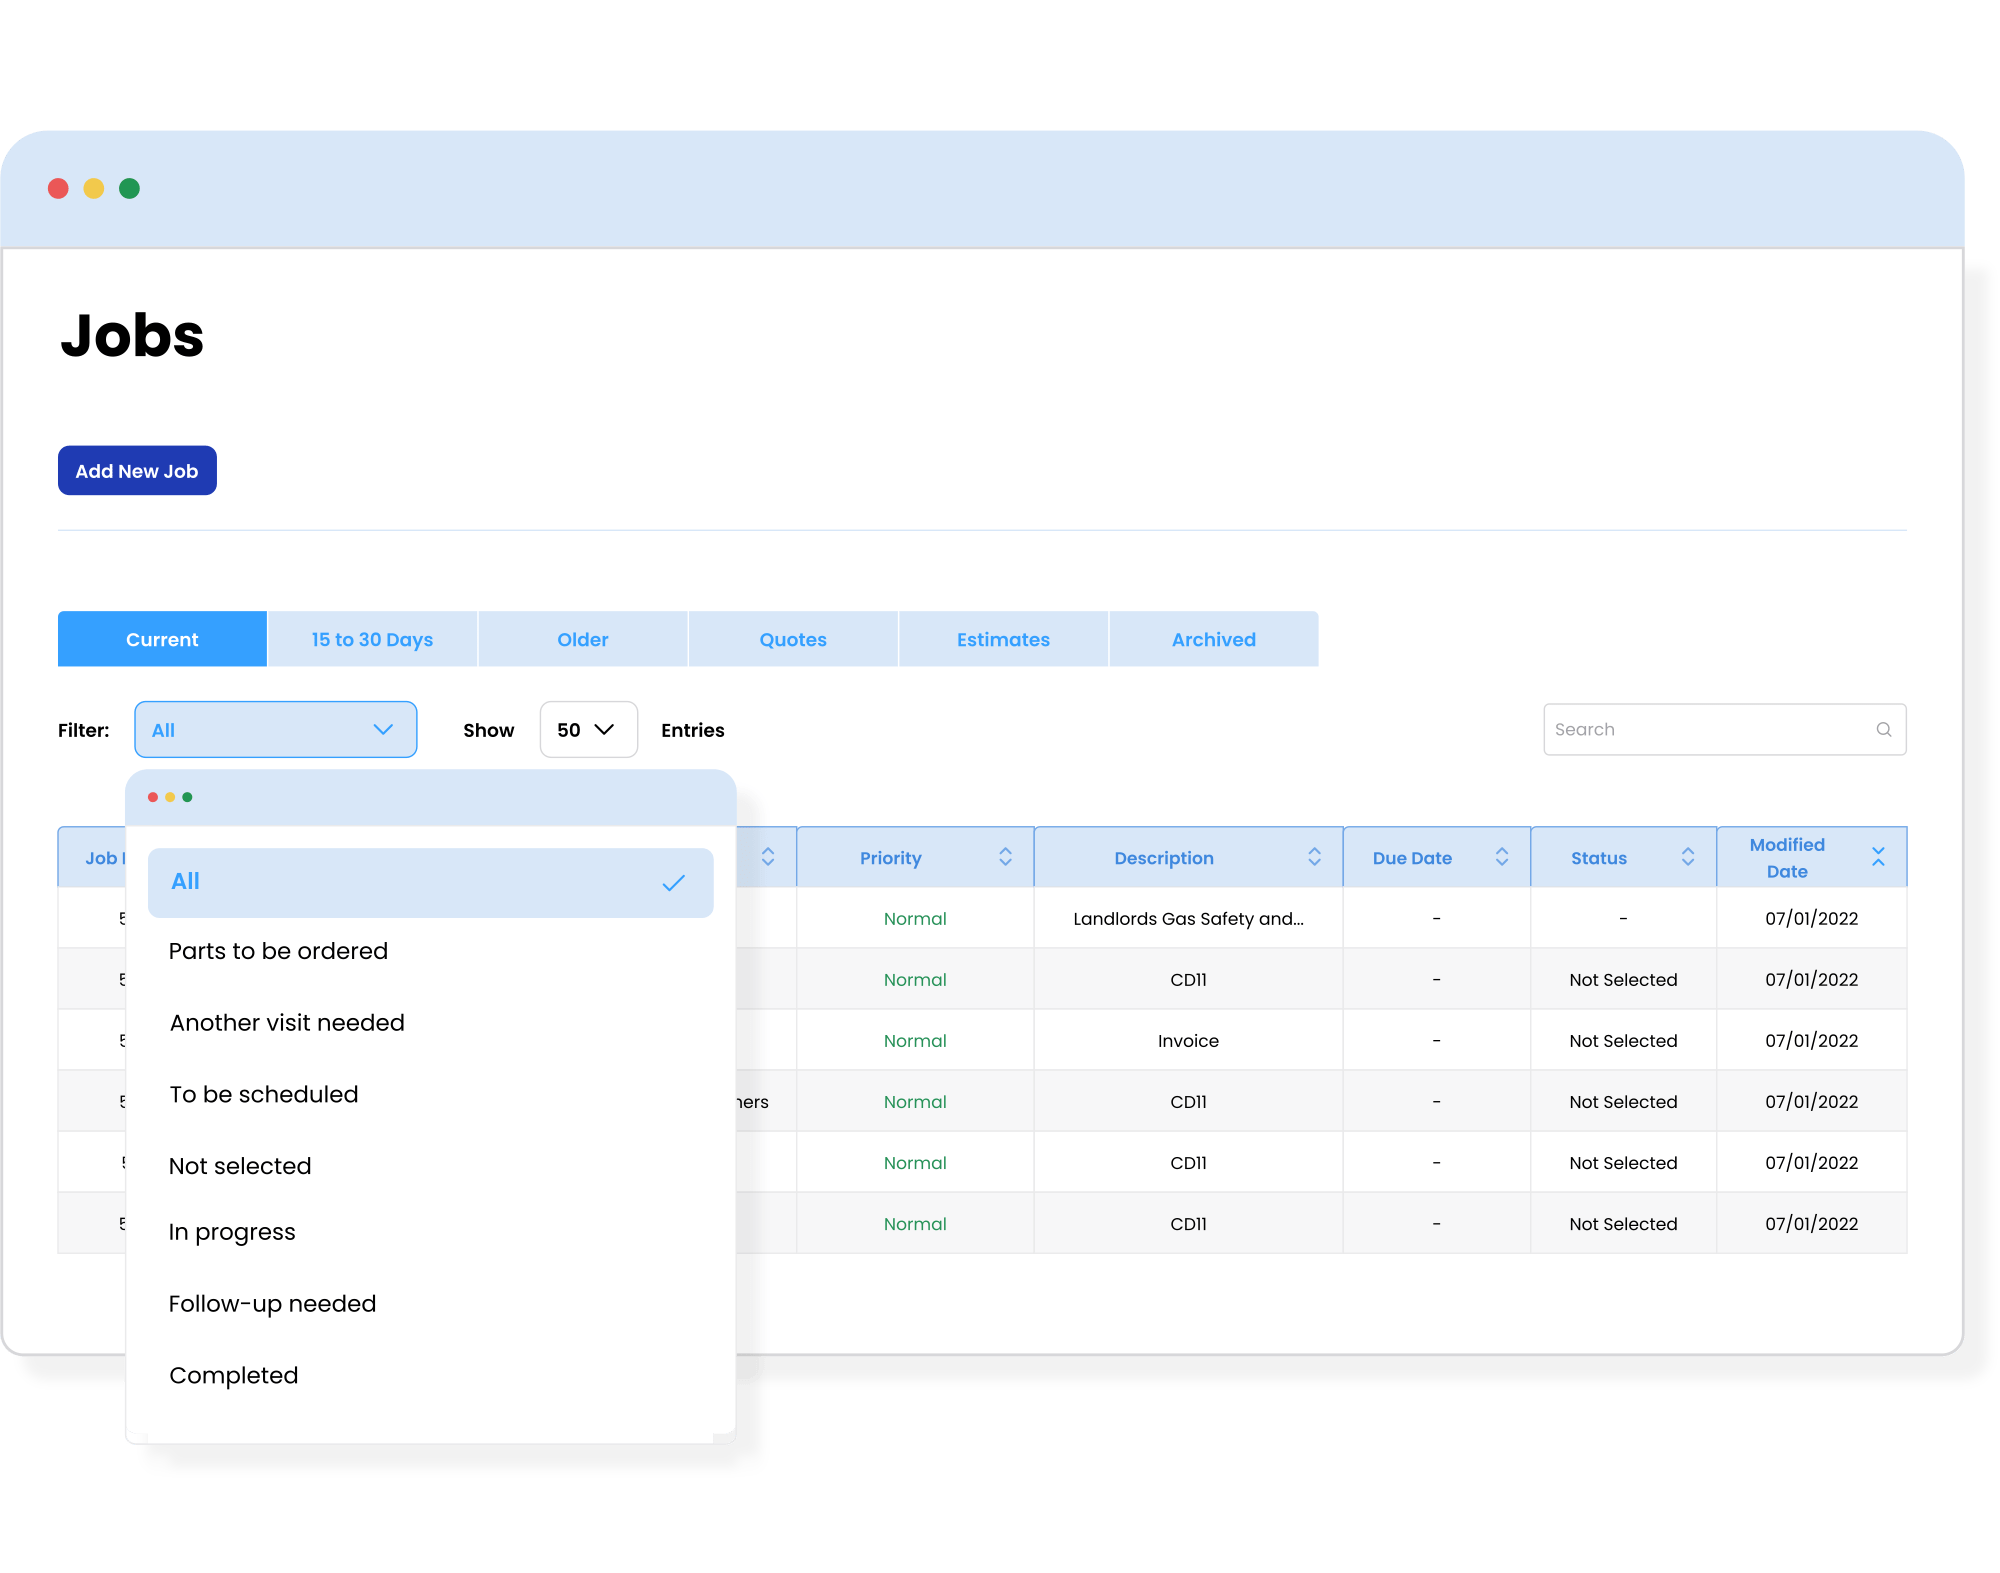
Task: Click the red dot on the filter popup
Action: pos(152,797)
